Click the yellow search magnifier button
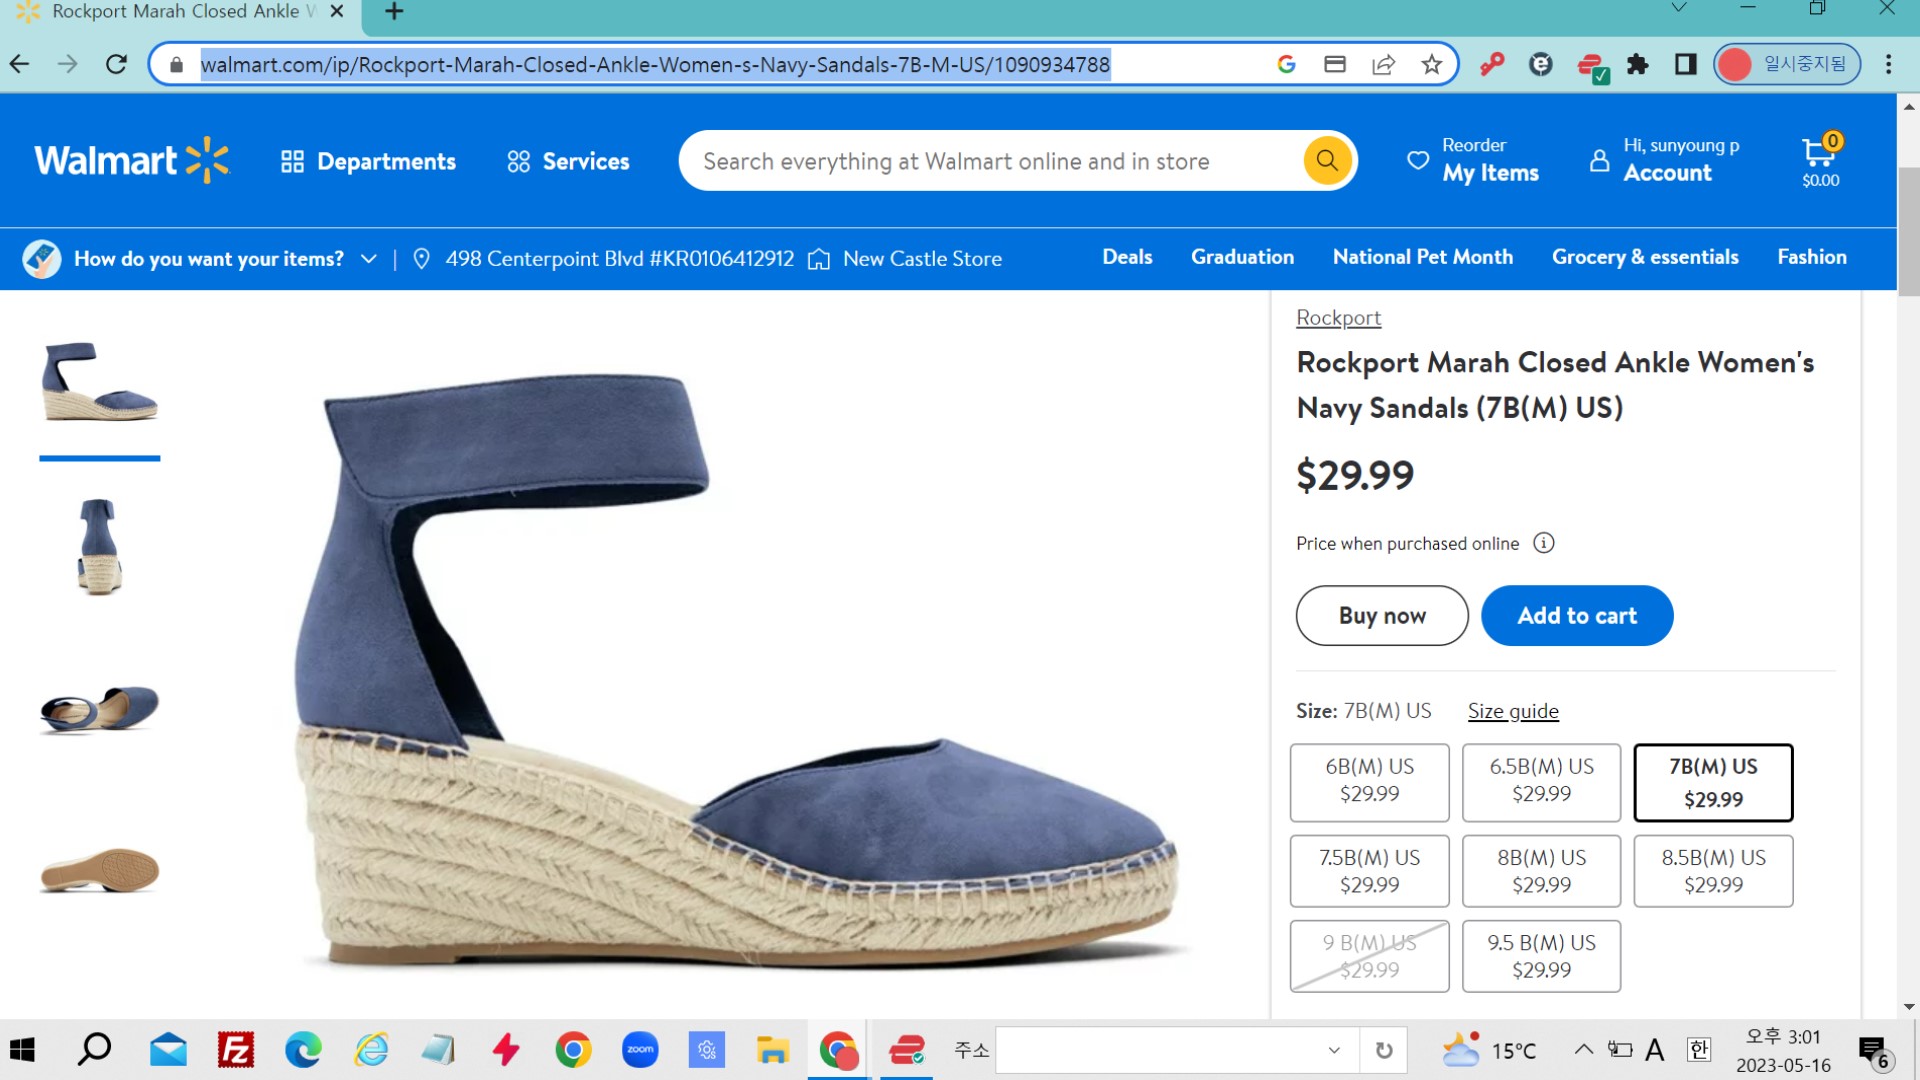 coord(1327,160)
